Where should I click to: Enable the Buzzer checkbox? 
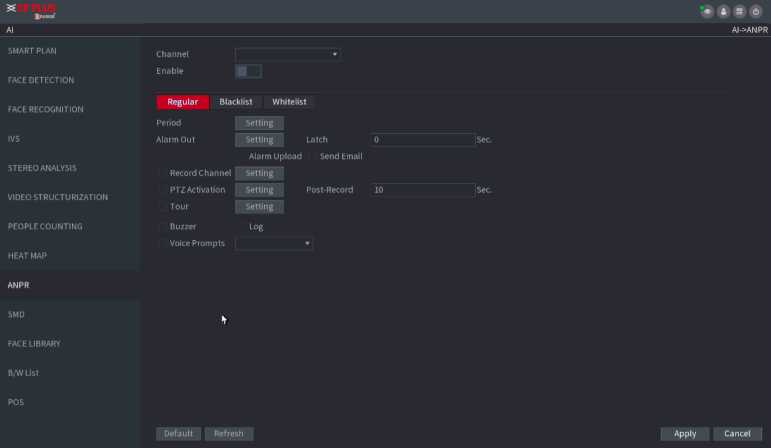click(163, 227)
